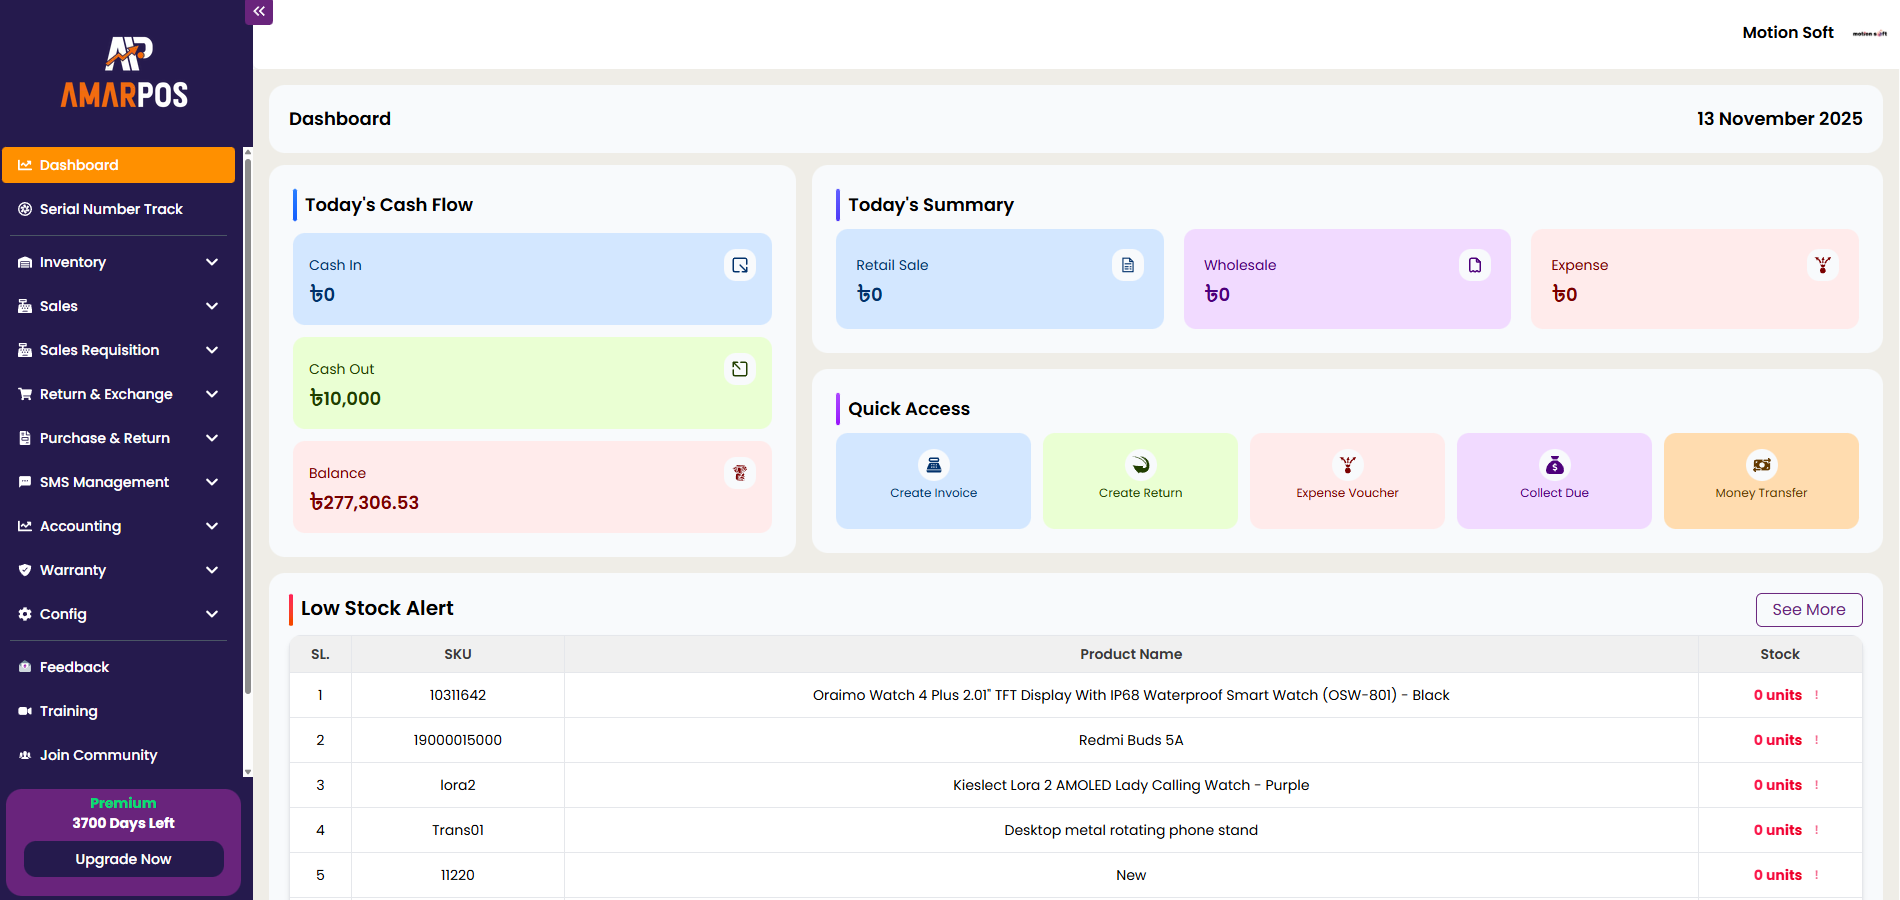Expand the Inventory menu chevron
This screenshot has height=900, width=1900.
coord(212,262)
